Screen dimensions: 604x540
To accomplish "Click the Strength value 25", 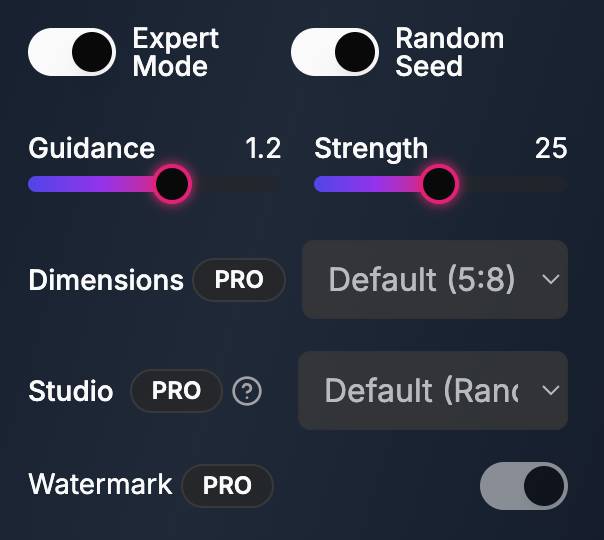I will point(551,149).
